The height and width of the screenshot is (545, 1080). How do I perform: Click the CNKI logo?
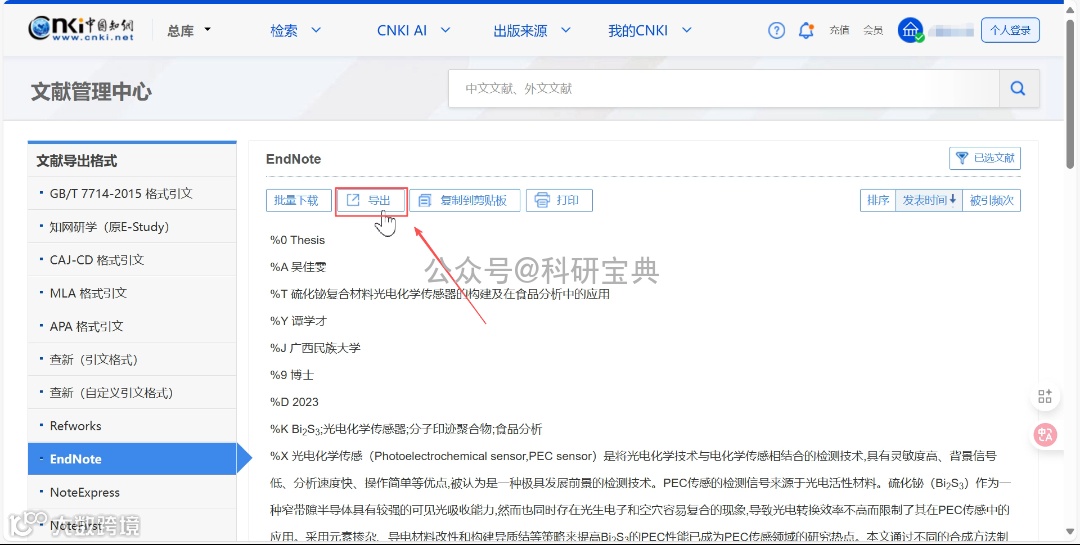(x=81, y=29)
